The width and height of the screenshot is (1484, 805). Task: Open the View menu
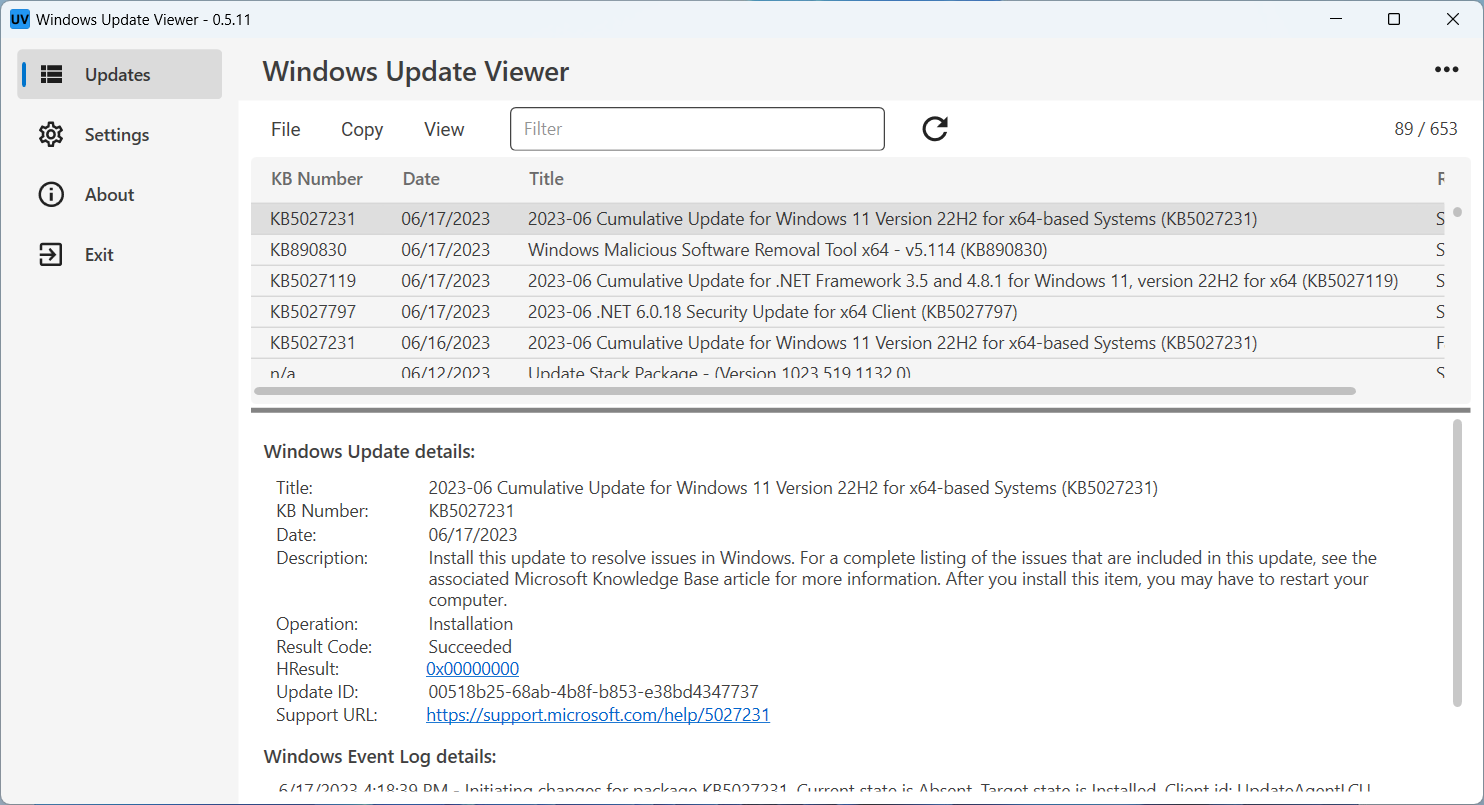[444, 129]
